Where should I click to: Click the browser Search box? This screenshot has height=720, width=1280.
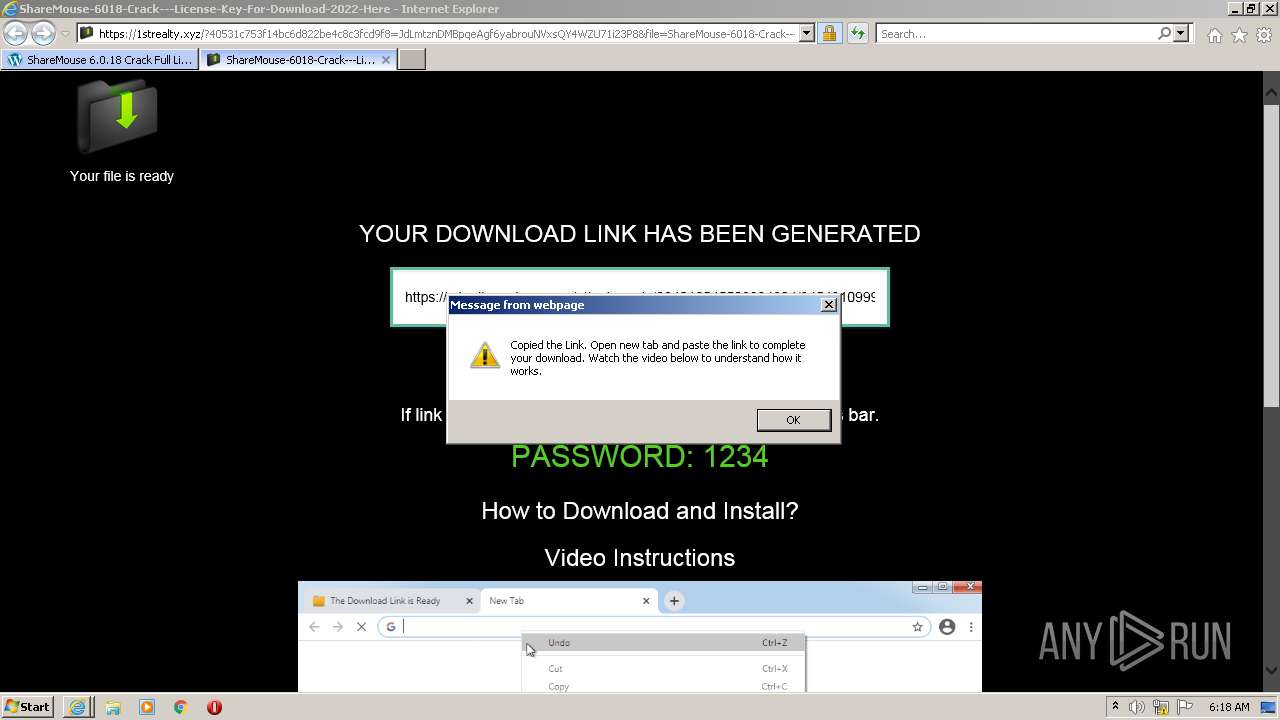tap(1016, 33)
